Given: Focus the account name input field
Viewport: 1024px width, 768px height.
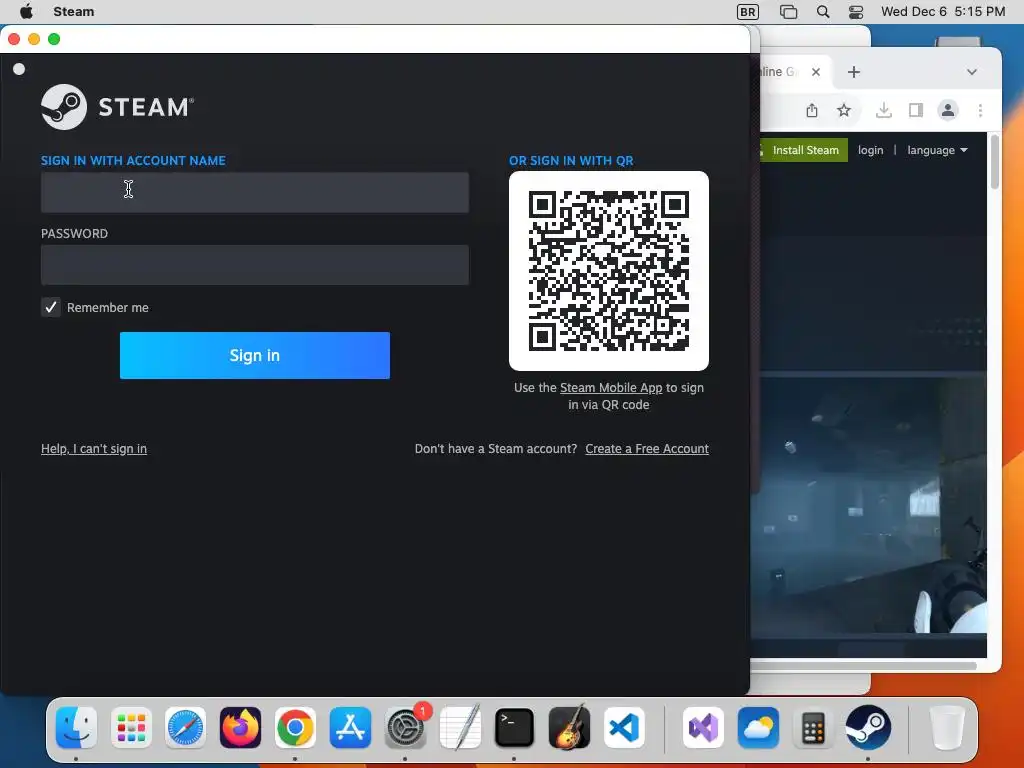Looking at the screenshot, I should coord(255,192).
